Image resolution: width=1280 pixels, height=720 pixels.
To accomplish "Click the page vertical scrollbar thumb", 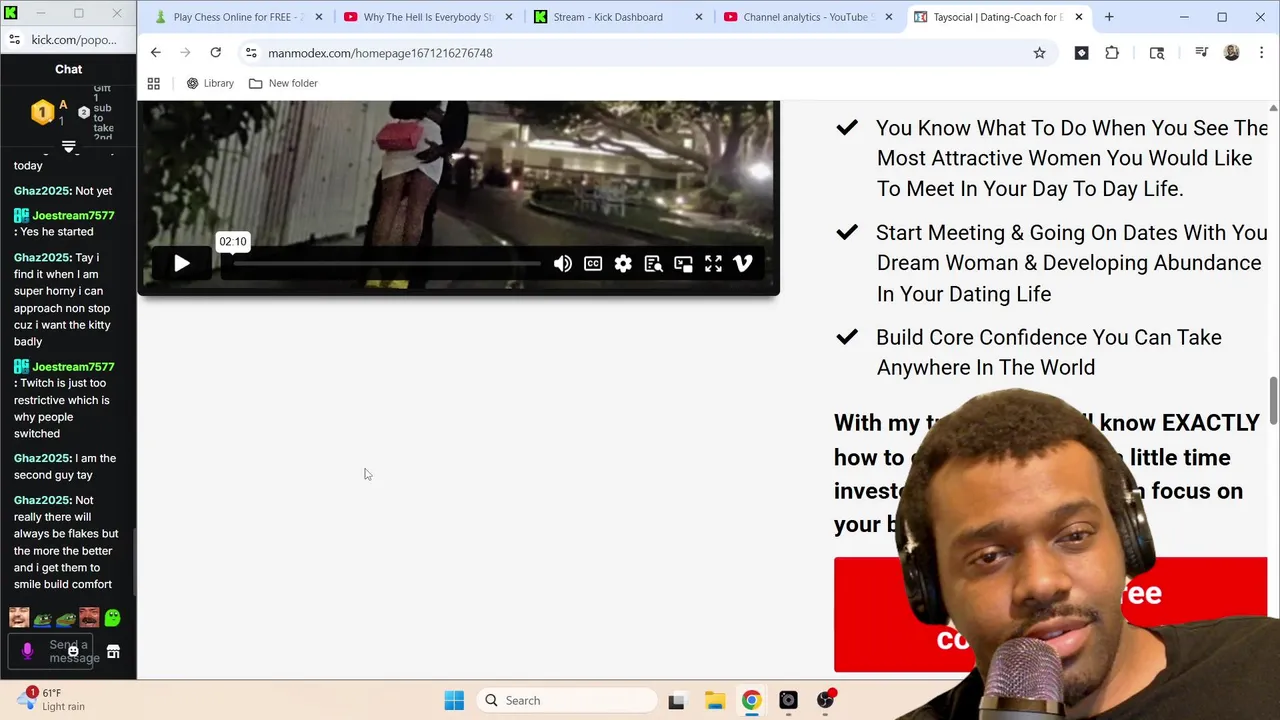I will pyautogui.click(x=1273, y=400).
